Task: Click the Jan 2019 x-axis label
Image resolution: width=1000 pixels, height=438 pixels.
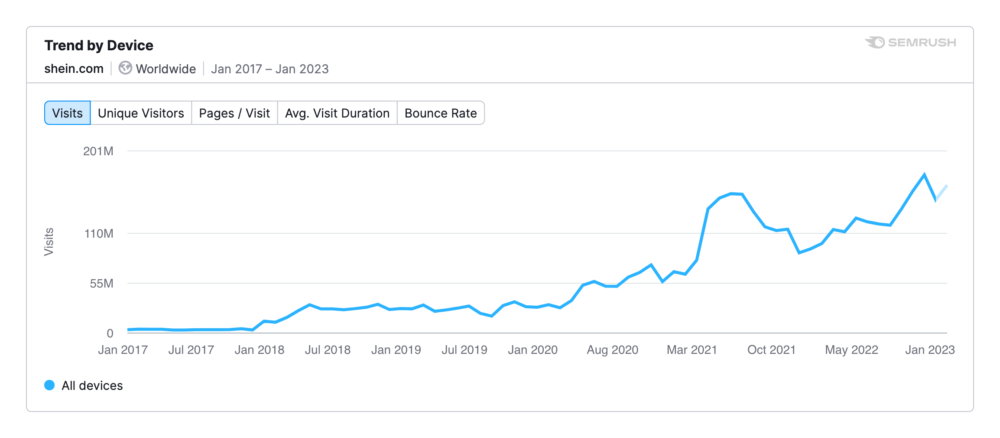Action: [x=396, y=350]
